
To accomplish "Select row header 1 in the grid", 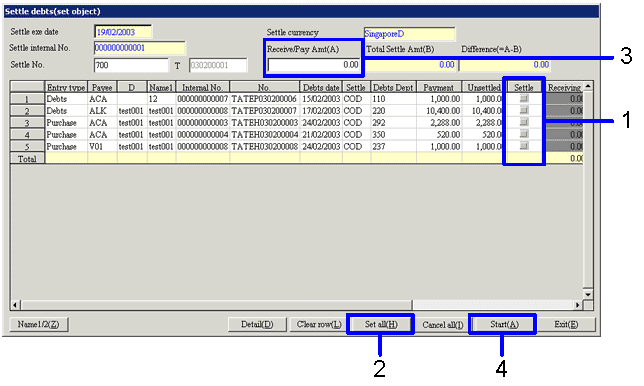I will [27, 99].
